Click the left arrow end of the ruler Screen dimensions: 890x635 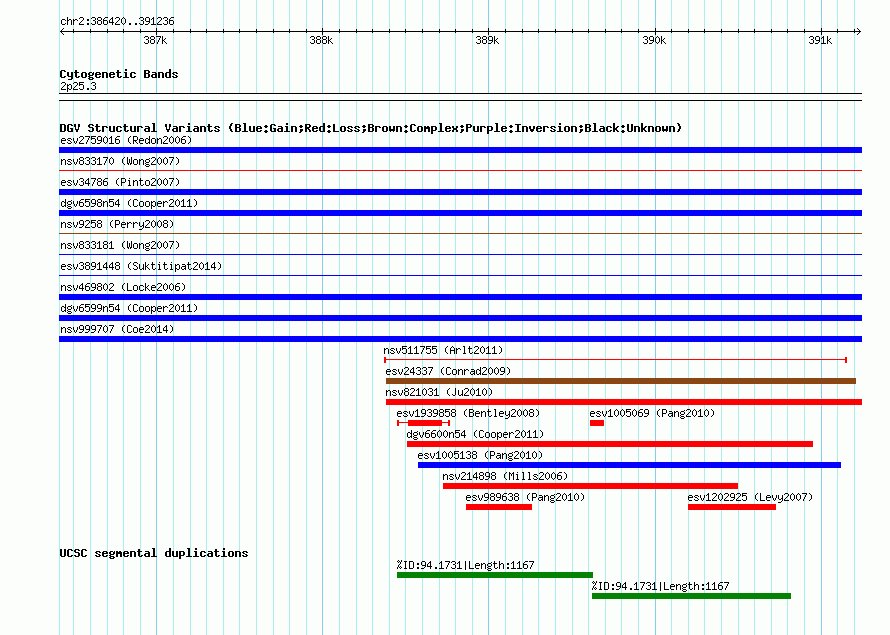62,31
